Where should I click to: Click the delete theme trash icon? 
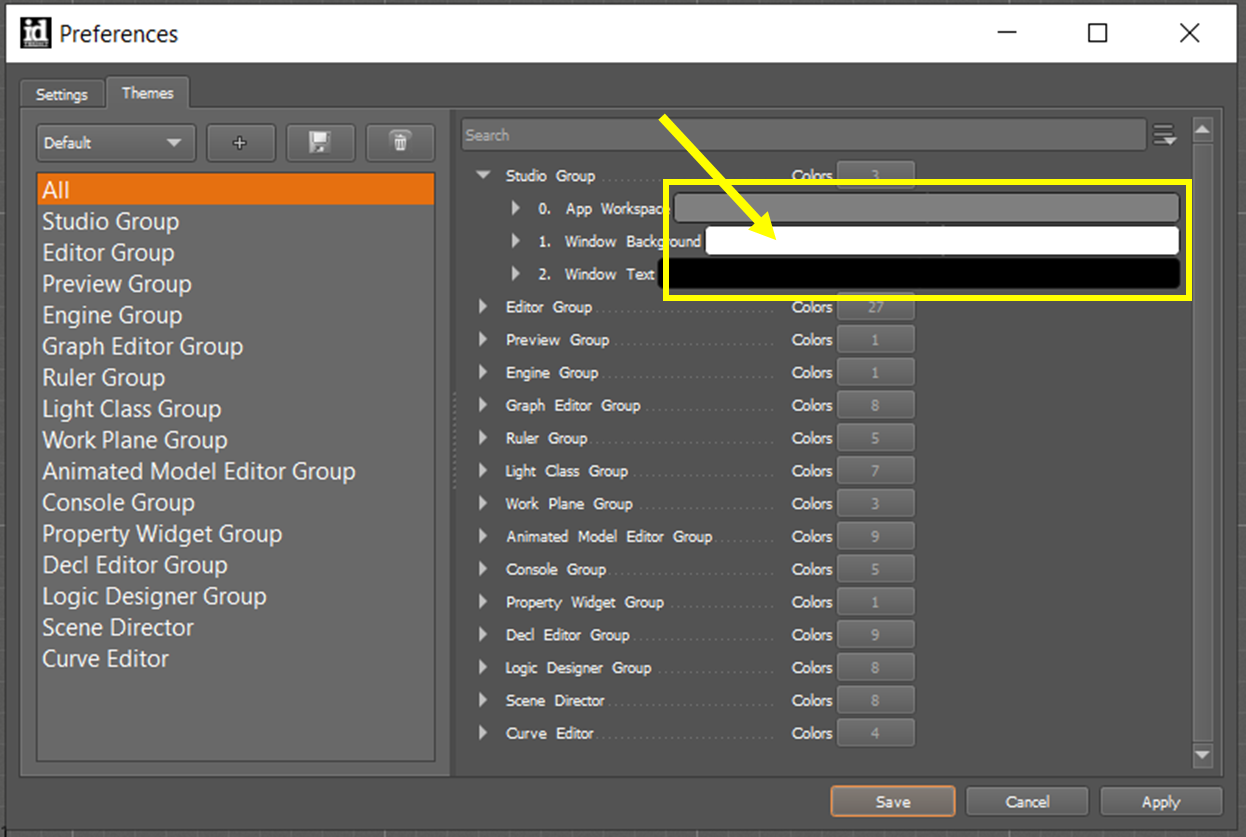coord(400,143)
